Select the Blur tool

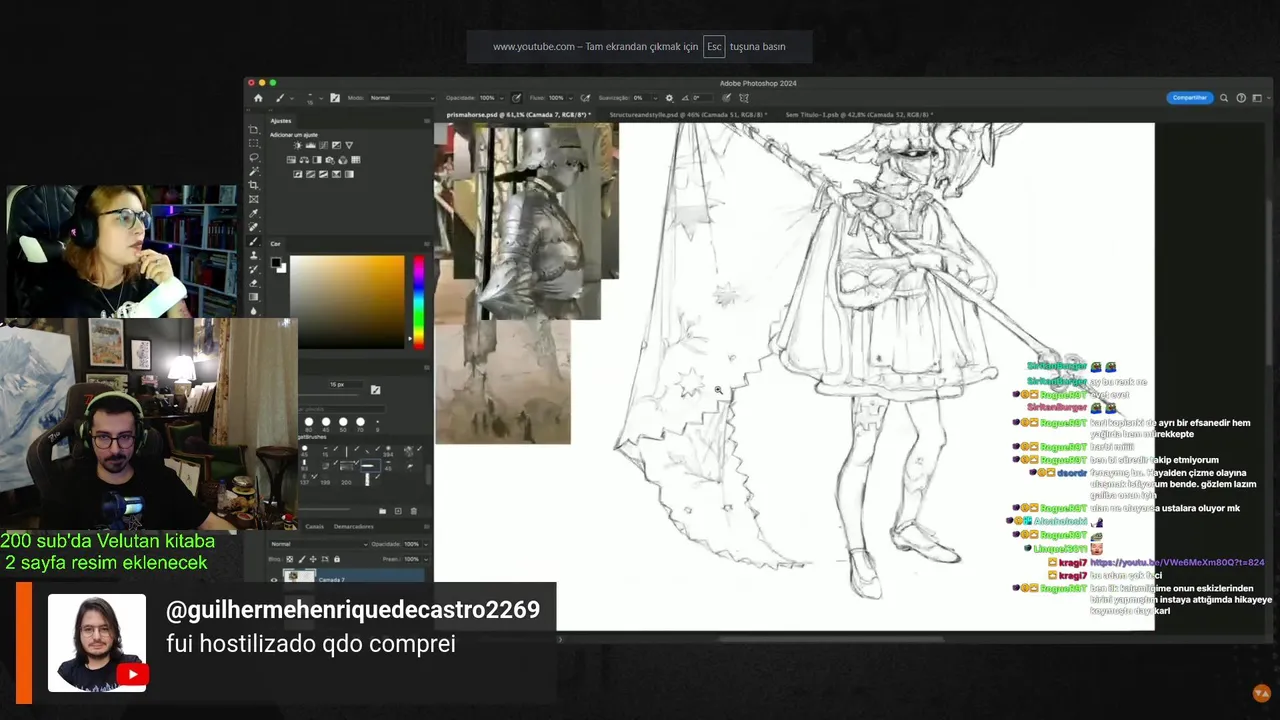point(253,311)
